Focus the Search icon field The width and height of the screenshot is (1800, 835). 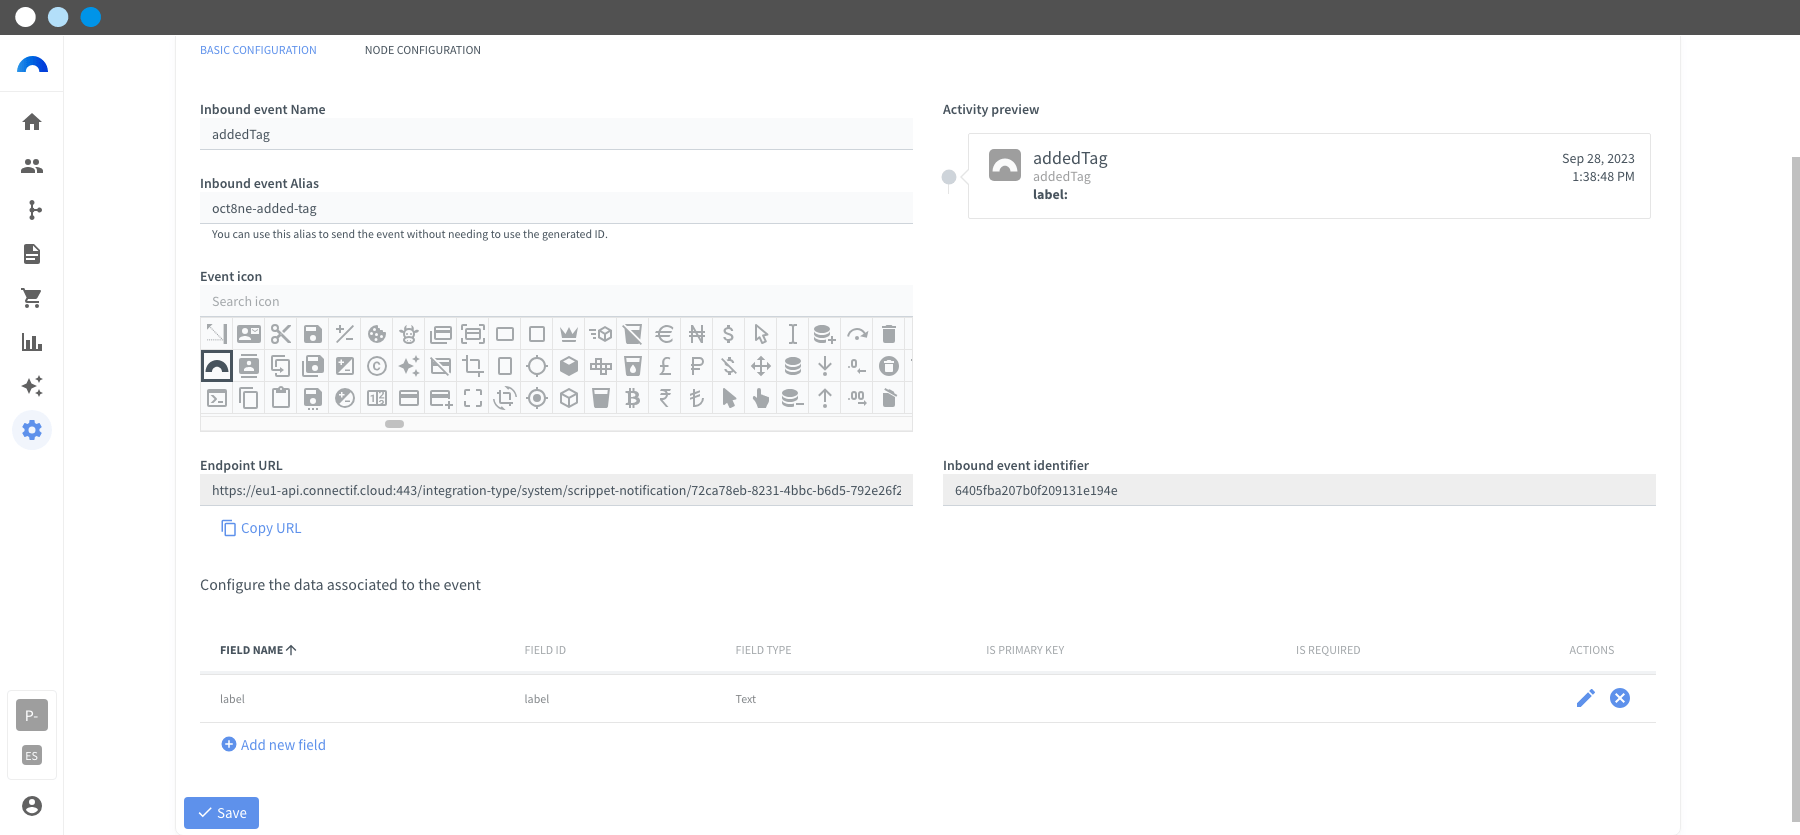click(556, 301)
